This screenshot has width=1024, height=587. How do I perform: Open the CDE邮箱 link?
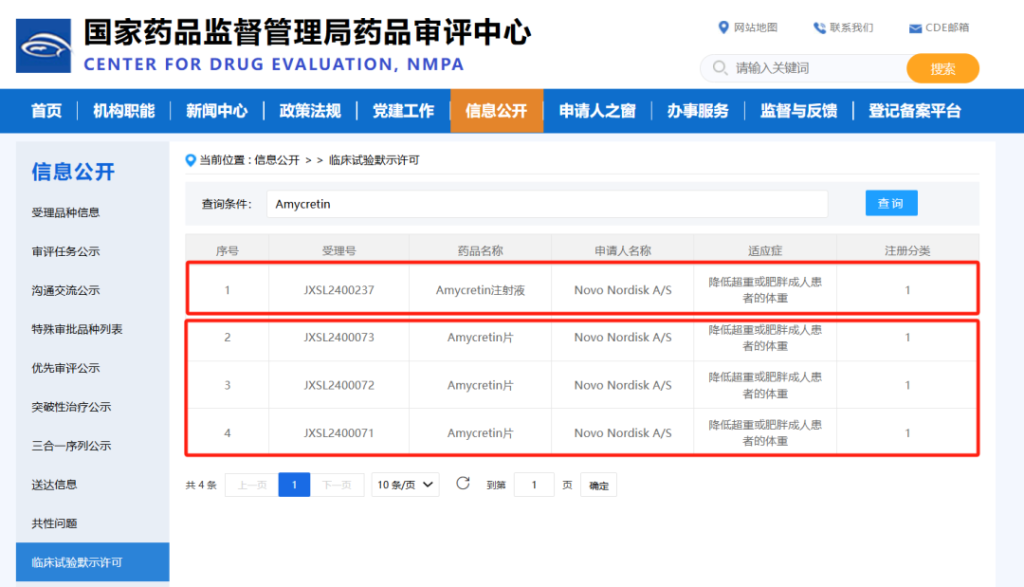point(947,27)
